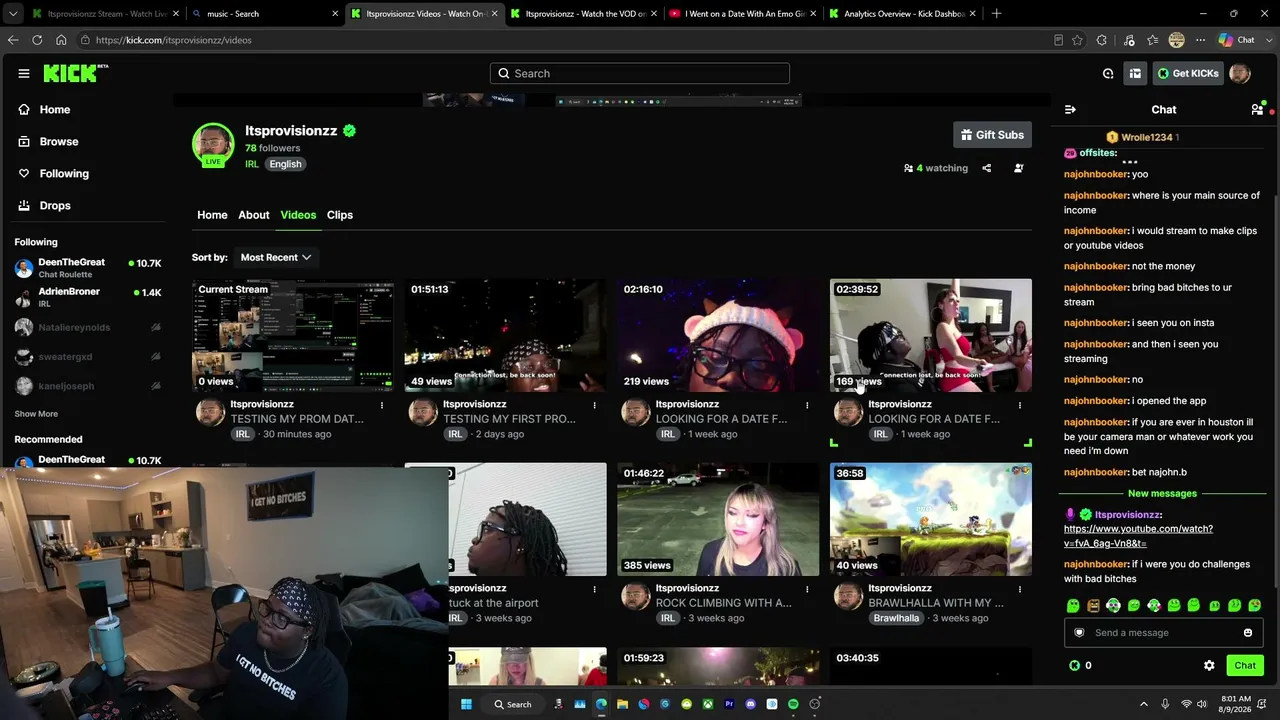Open options menu for TESTING MY PROM DAT video
Viewport: 1280px width, 720px height.
(x=382, y=405)
